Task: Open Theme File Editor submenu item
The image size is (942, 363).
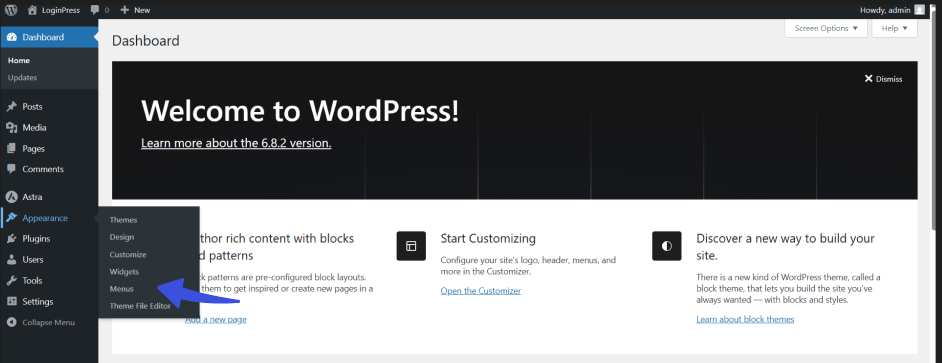Action: 140,307
